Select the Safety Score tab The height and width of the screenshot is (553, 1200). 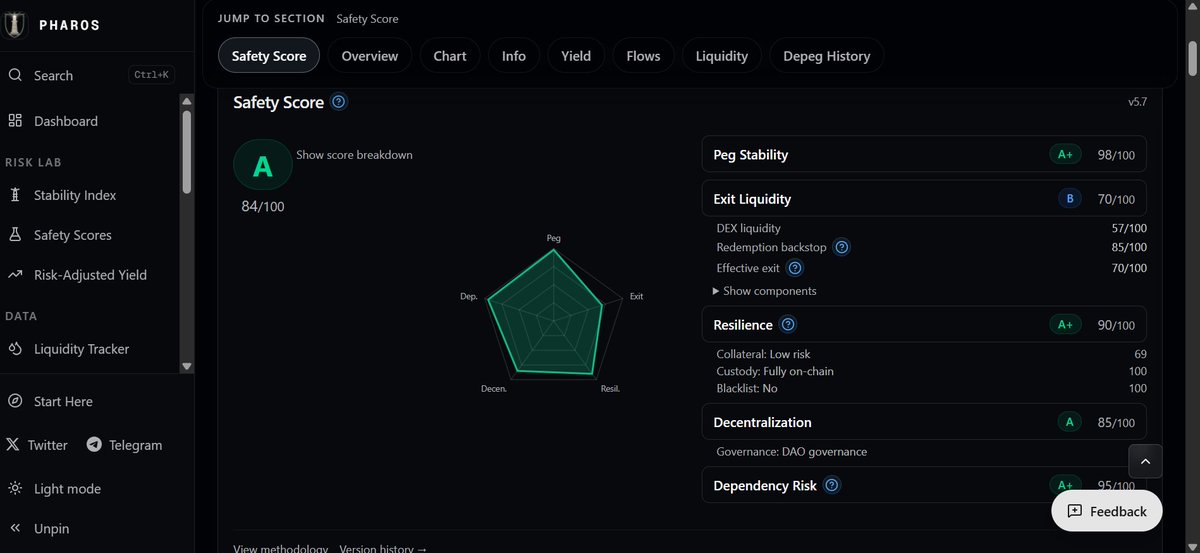269,56
